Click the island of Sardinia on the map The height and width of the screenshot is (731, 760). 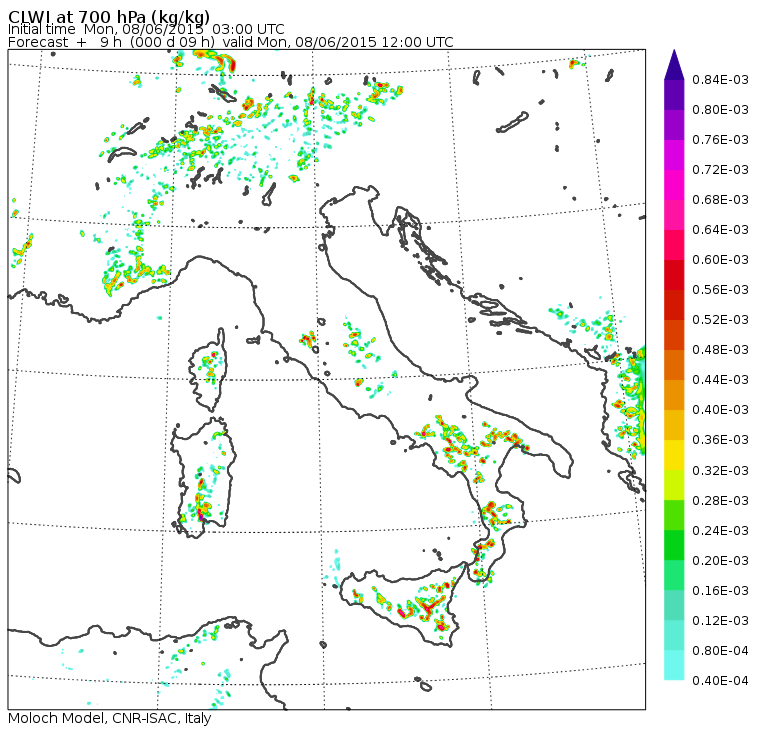click(203, 477)
